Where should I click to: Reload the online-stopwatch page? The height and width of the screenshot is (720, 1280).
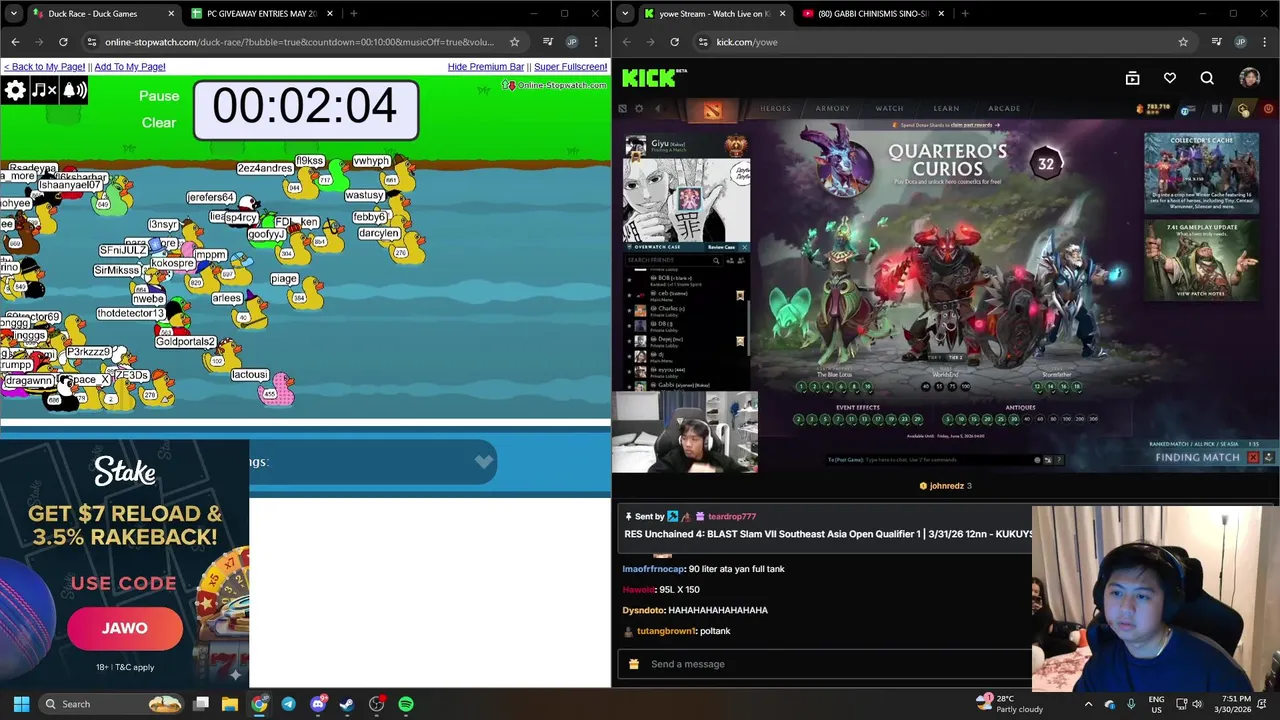(x=63, y=42)
